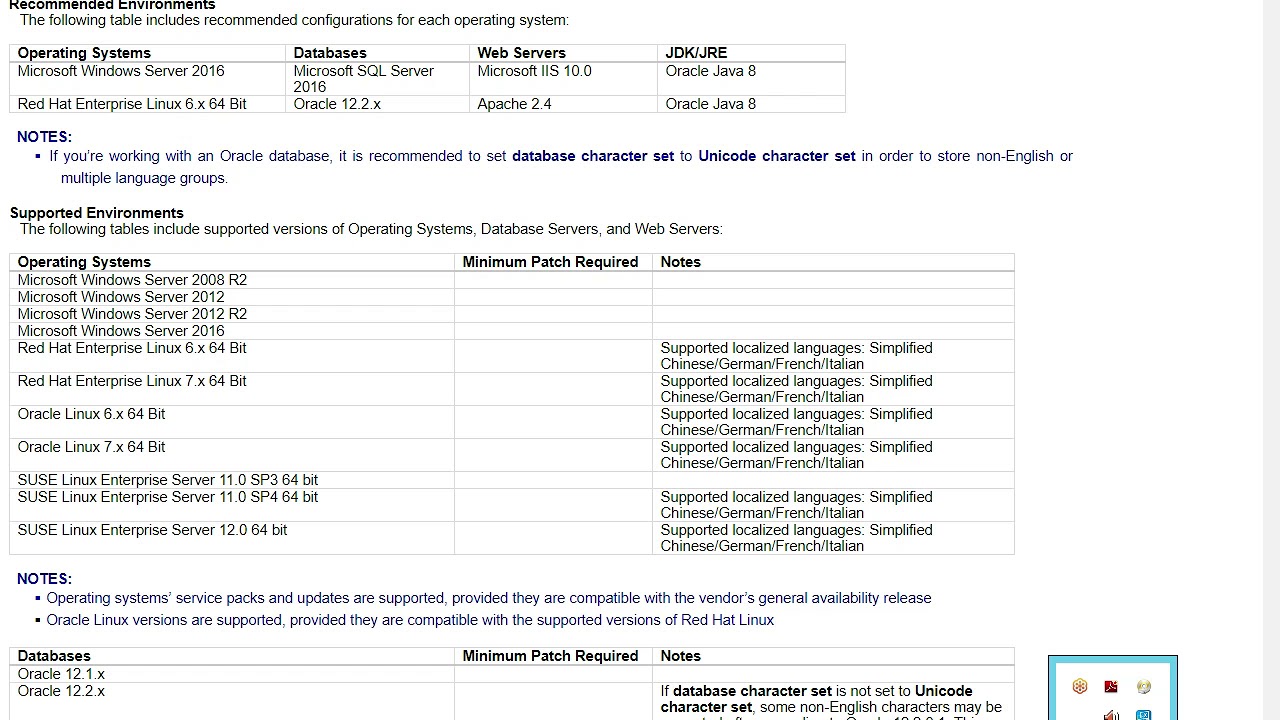Screen dimensions: 1280x720
Task: Click the Adobe Acrobat tray icon
Action: click(1111, 687)
